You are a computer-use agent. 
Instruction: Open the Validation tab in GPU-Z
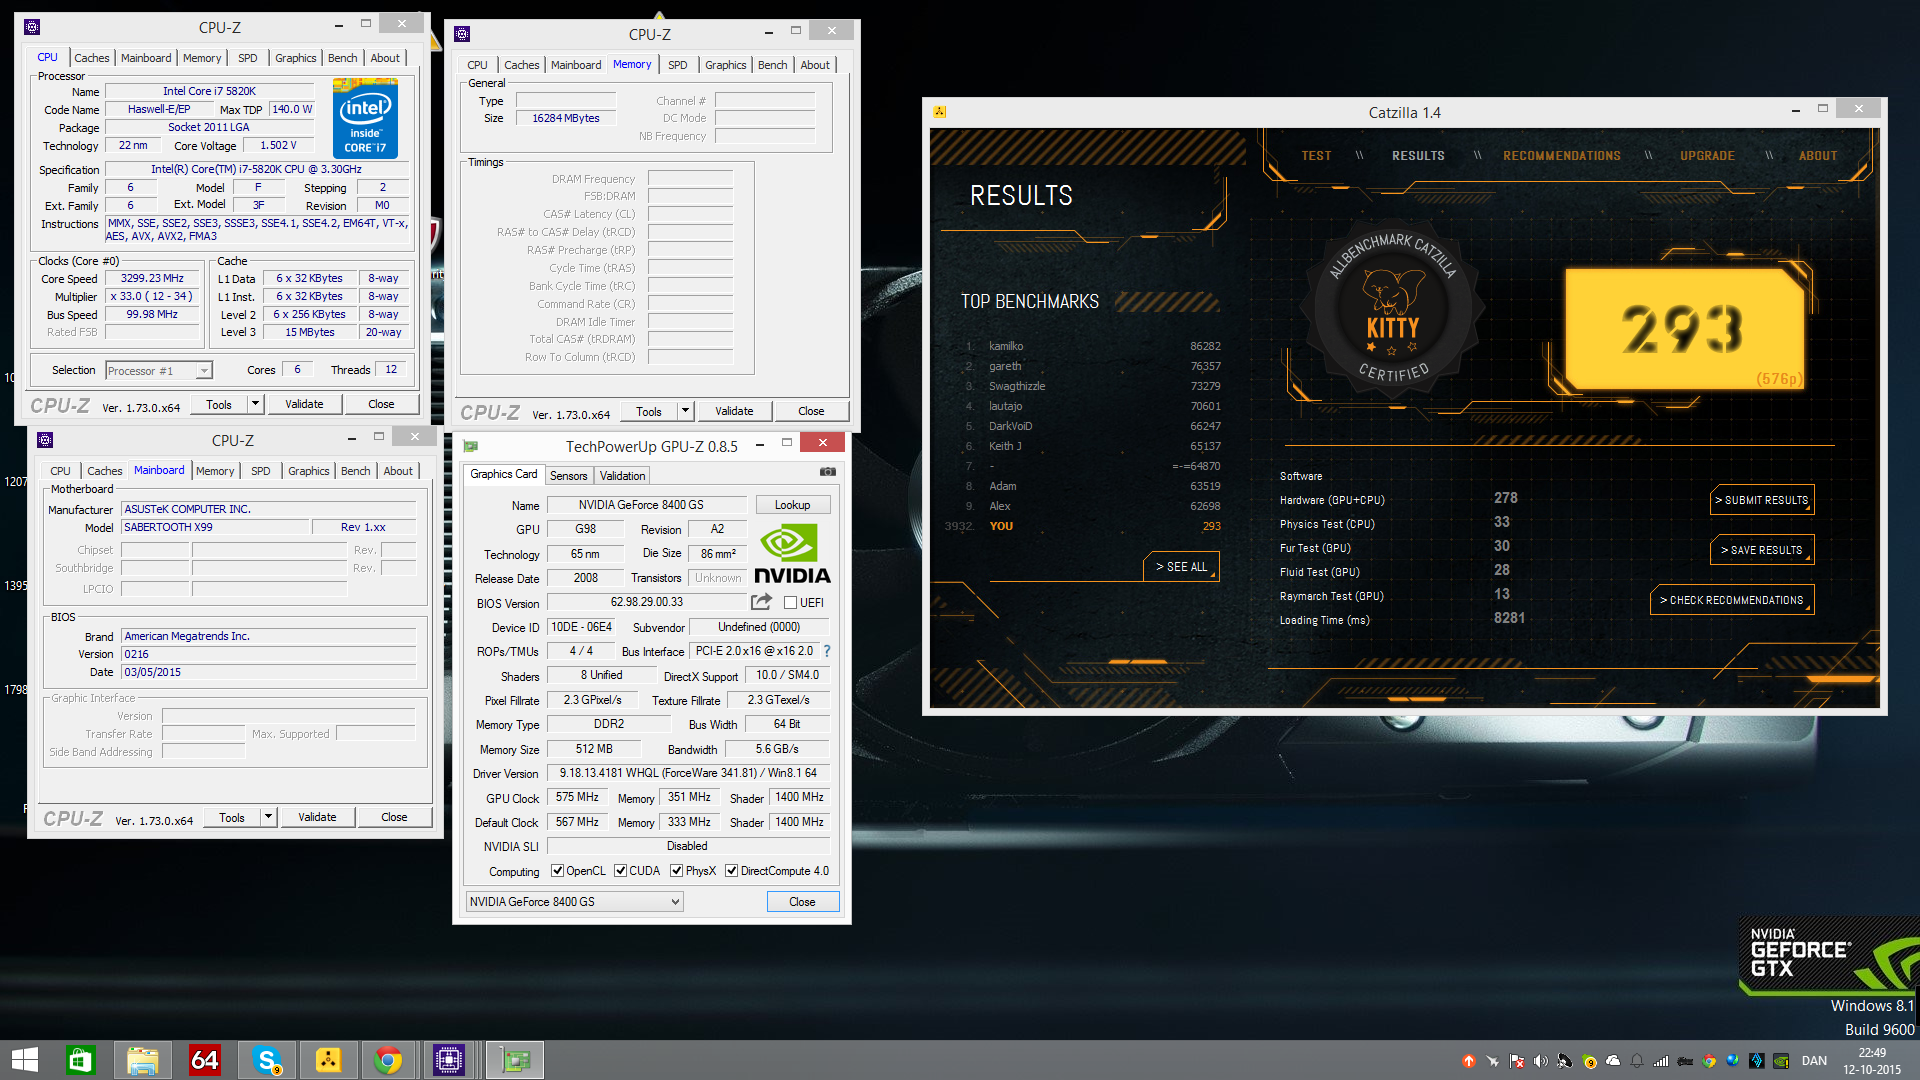pos(622,476)
